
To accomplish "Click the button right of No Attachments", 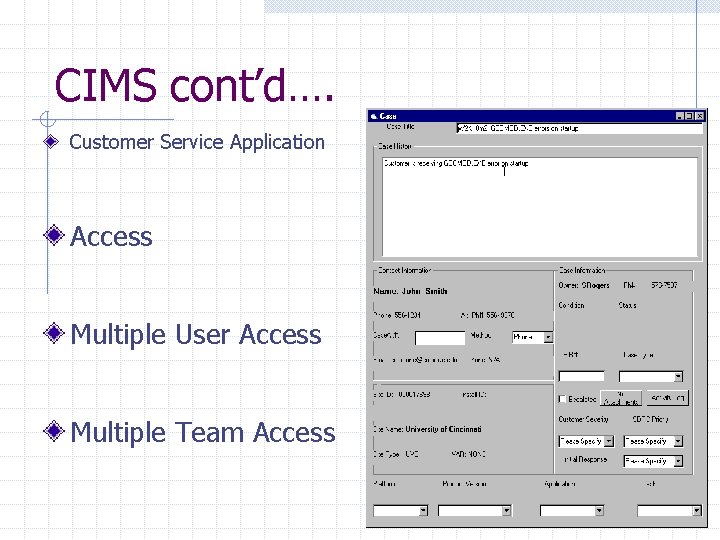I will coord(668,398).
